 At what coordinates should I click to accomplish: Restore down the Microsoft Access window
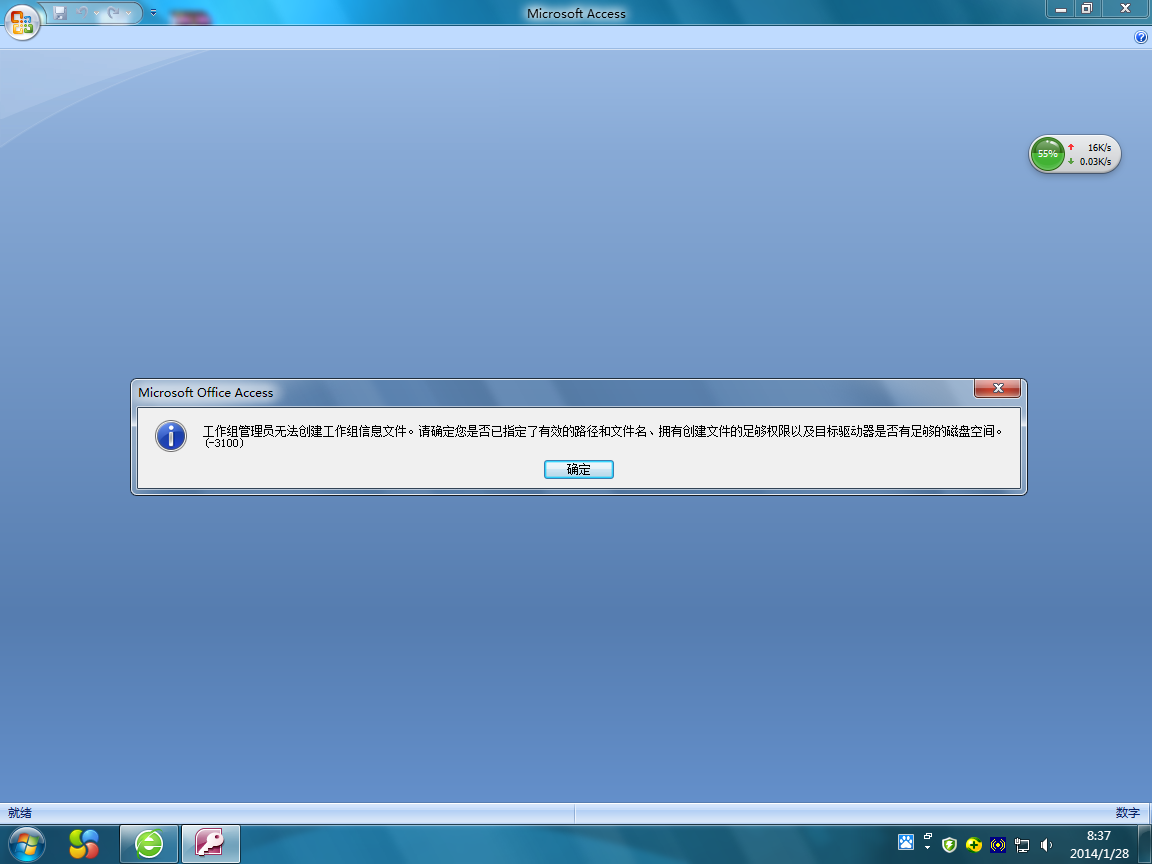[1087, 9]
